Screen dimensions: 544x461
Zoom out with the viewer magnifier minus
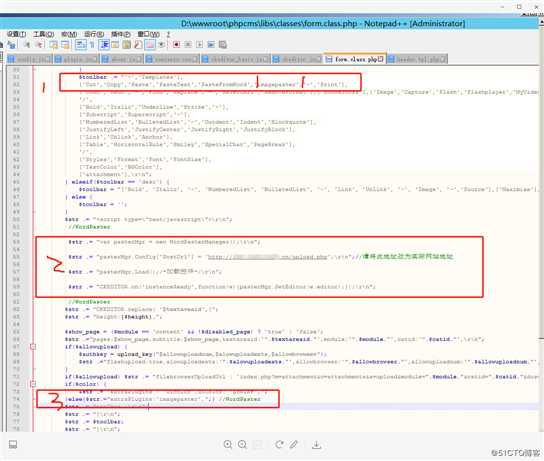click(x=243, y=445)
